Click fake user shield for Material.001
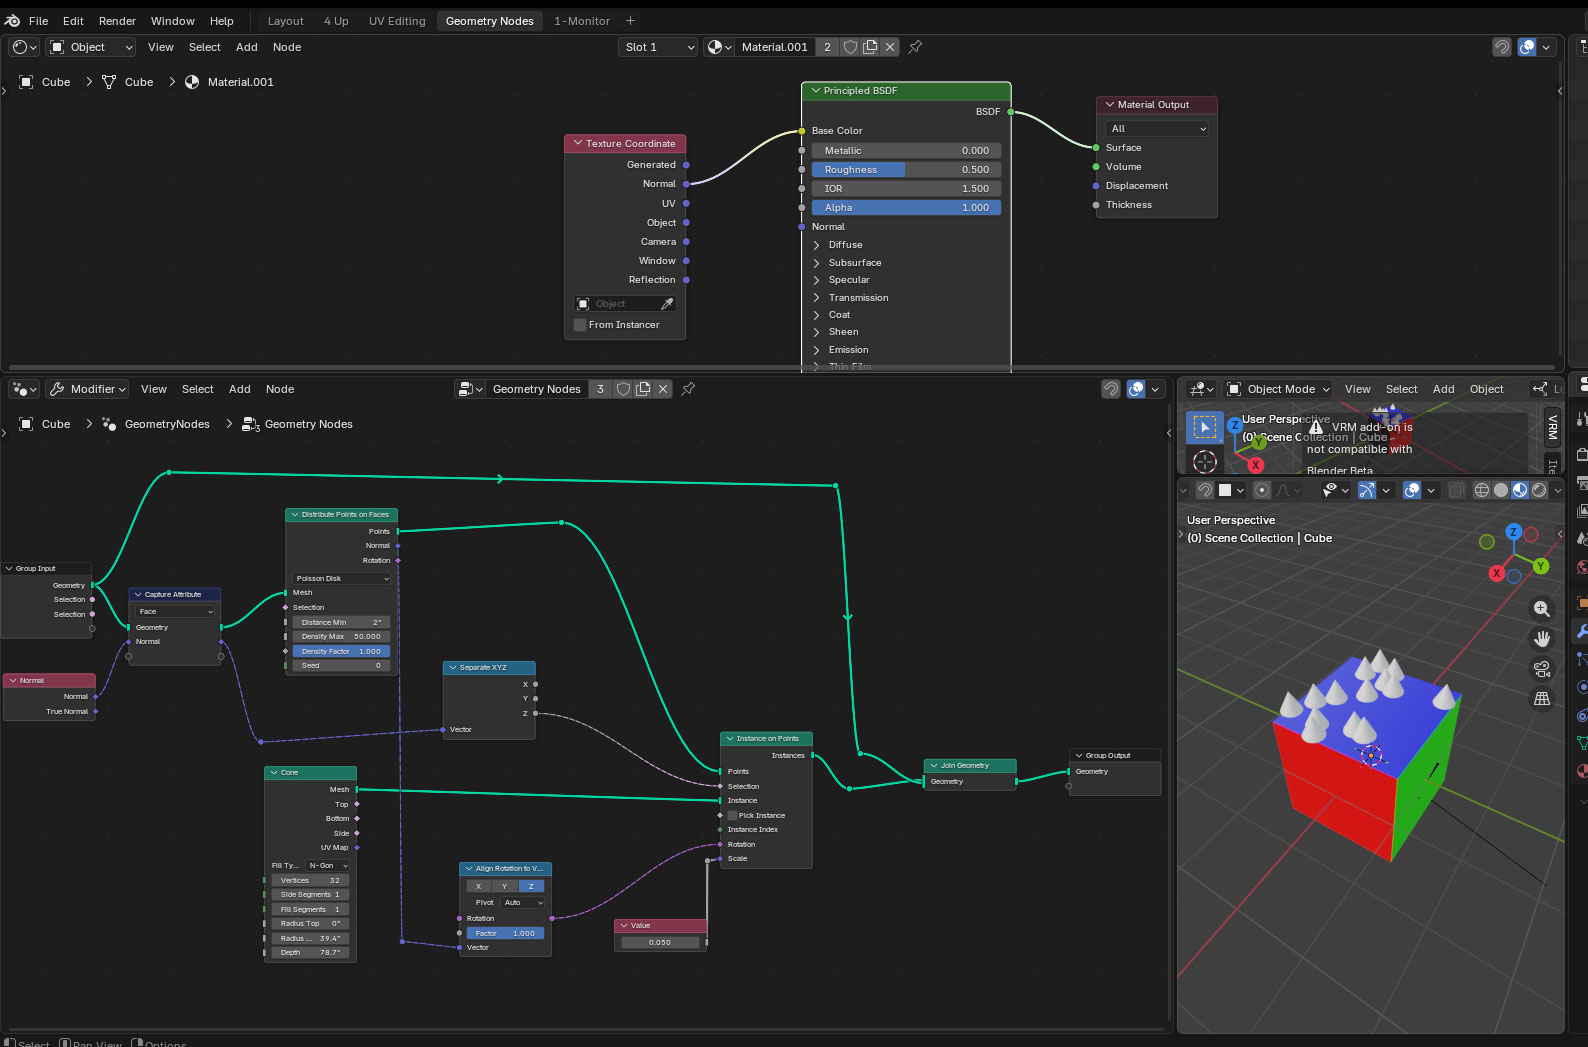This screenshot has width=1588, height=1047. point(850,47)
